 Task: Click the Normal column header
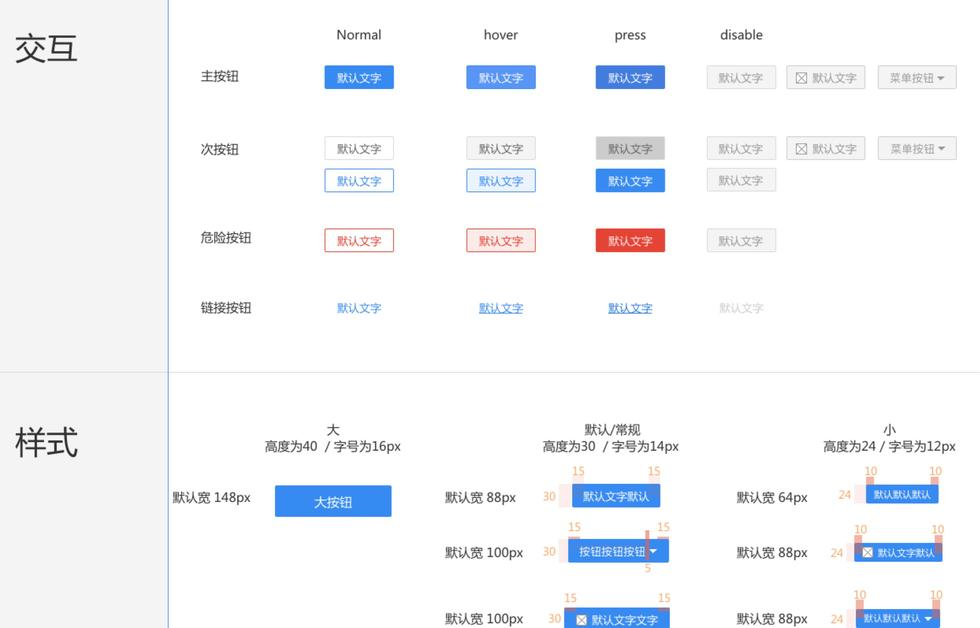click(359, 35)
